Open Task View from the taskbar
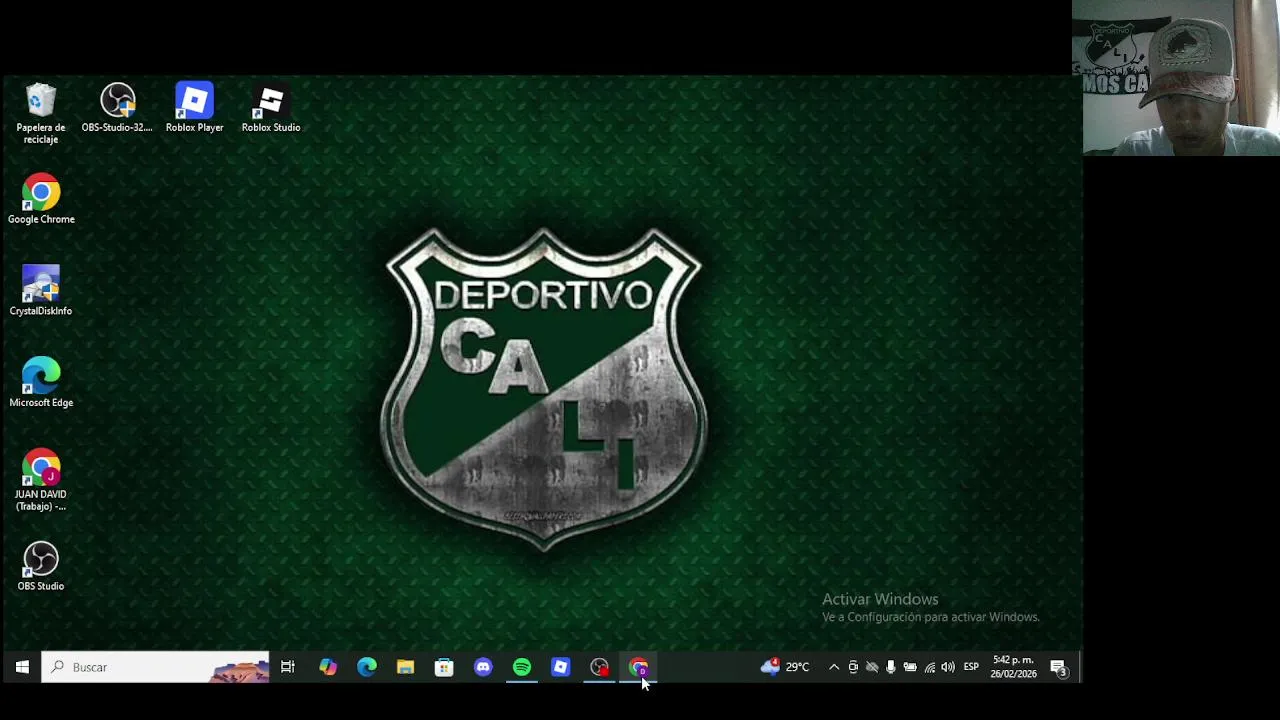Screen dimensions: 1280x720 (x=288, y=667)
